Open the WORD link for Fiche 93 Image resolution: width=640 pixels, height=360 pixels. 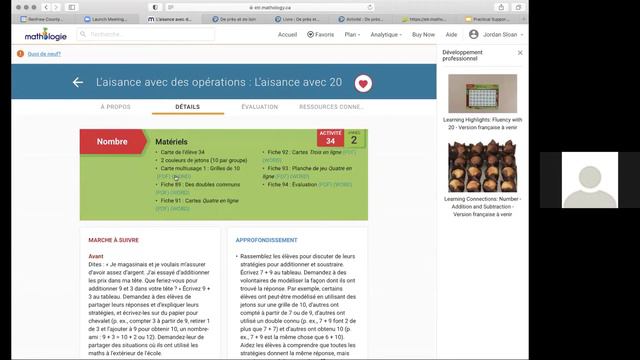[x=300, y=176]
